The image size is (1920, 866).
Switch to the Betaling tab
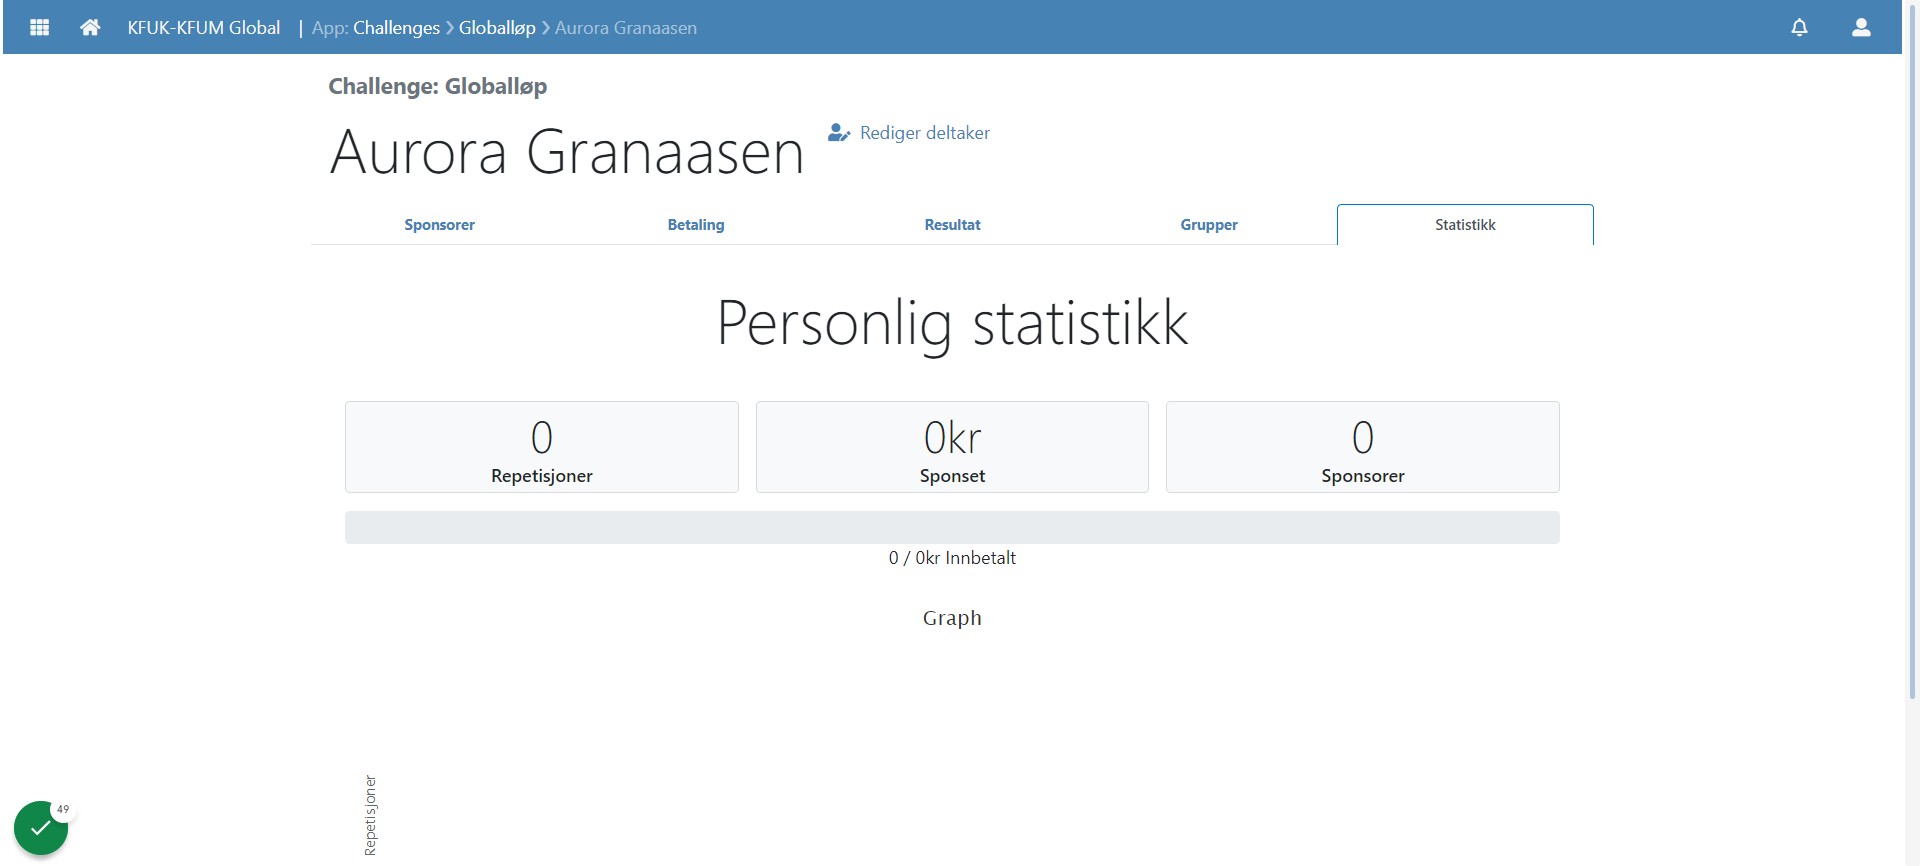pos(696,225)
